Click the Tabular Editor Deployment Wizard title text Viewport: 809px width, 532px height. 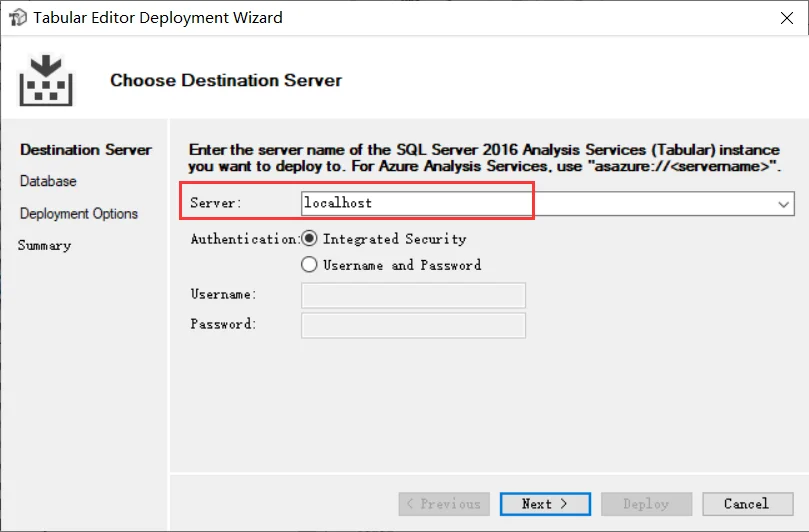tap(158, 18)
